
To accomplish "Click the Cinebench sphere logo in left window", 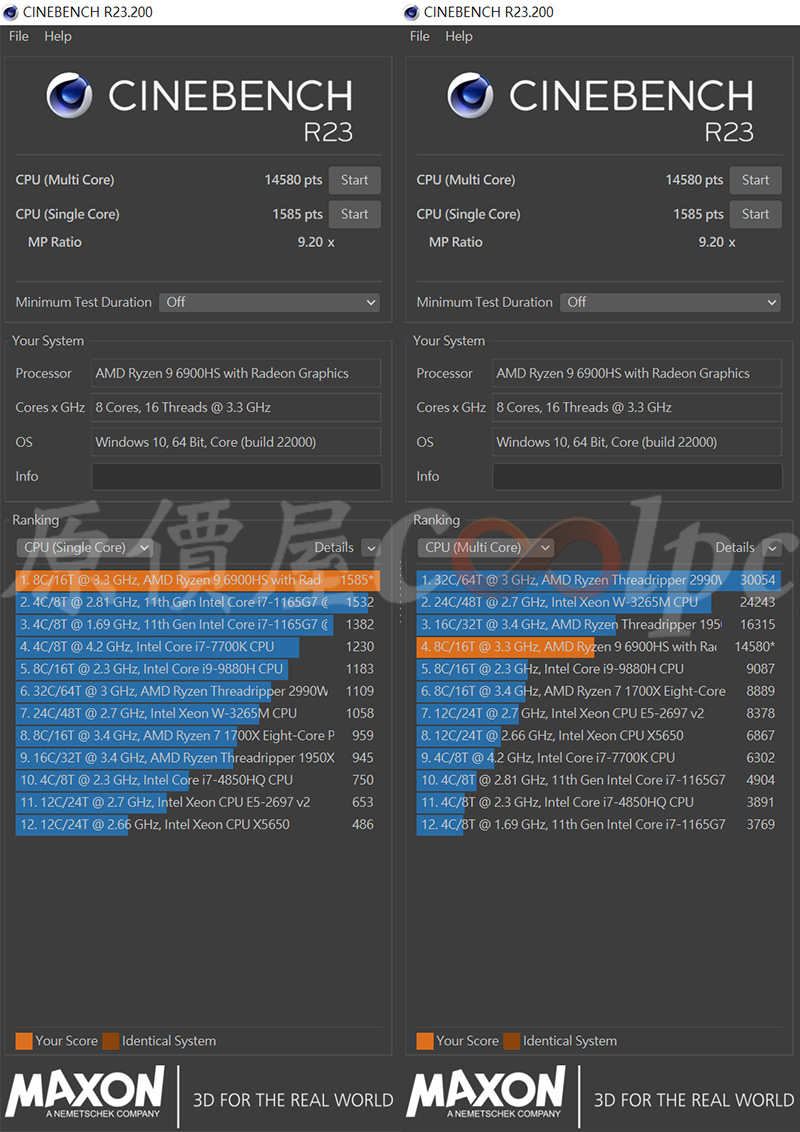I will coord(70,96).
